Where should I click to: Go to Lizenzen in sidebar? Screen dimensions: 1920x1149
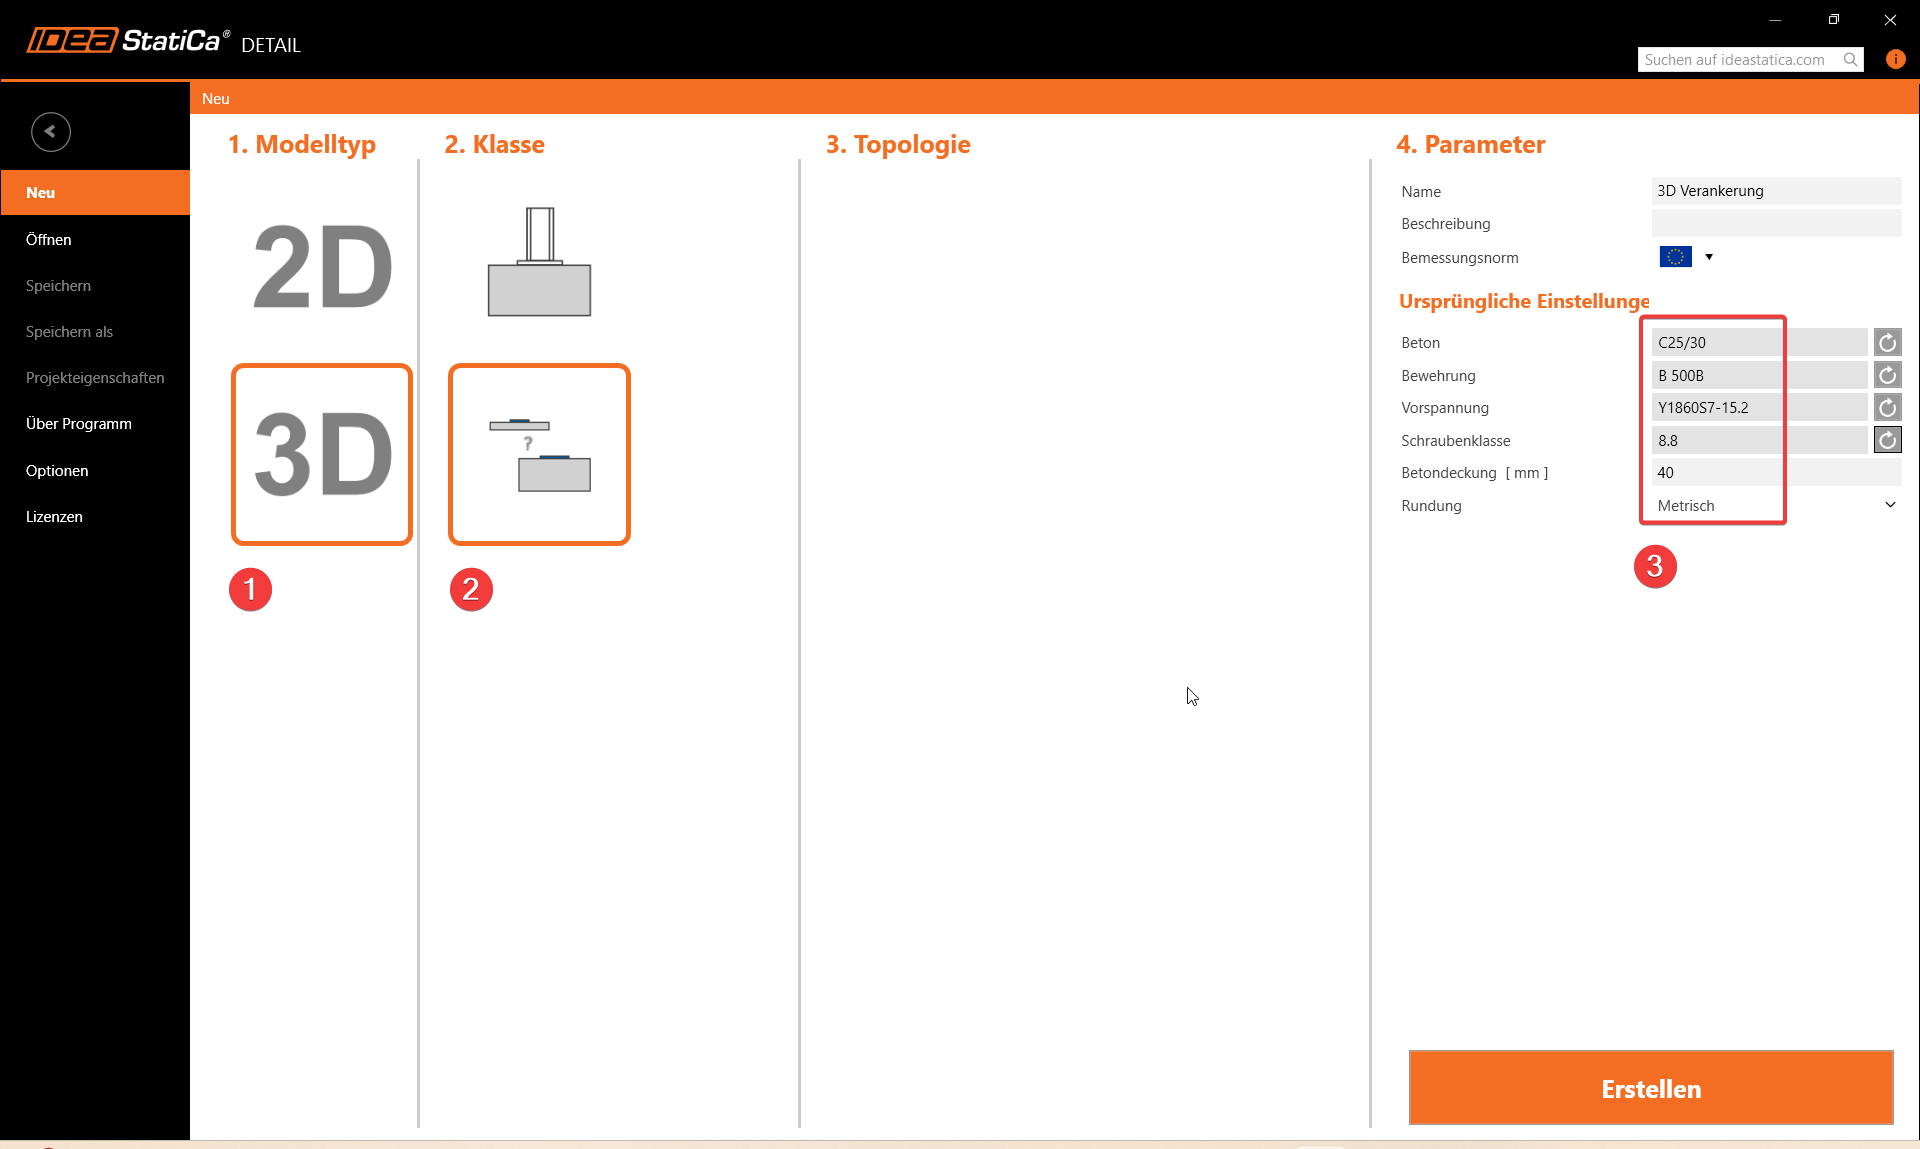54,516
